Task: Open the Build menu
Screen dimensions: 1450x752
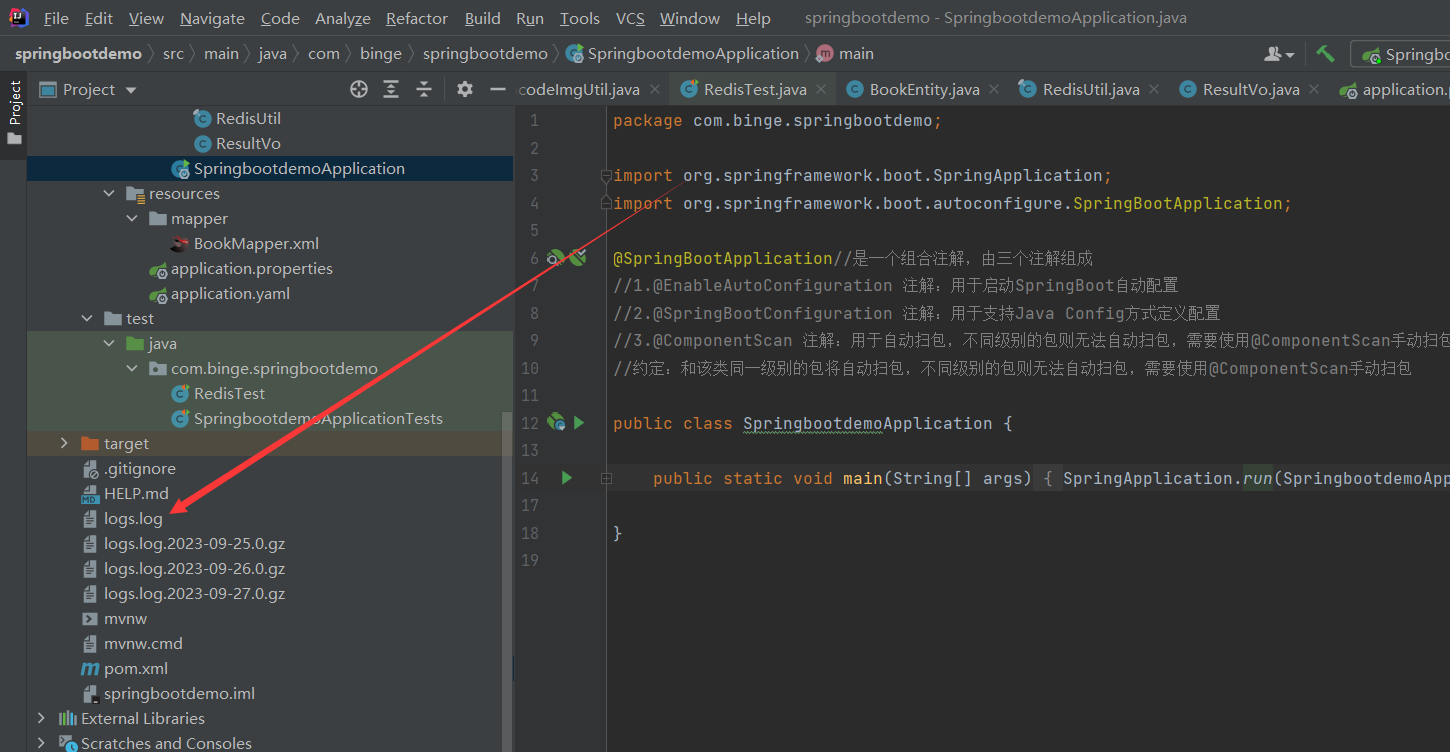Action: [483, 19]
